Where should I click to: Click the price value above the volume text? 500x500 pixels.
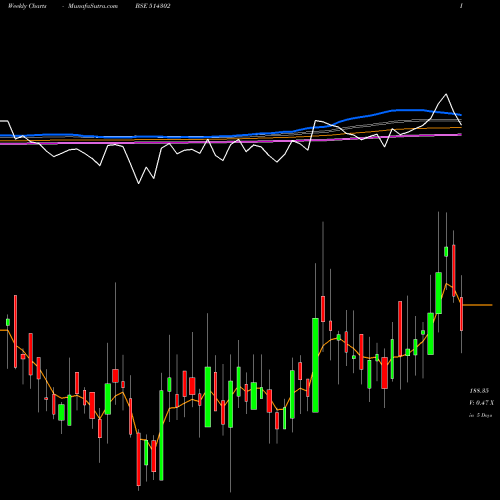pyautogui.click(x=479, y=390)
